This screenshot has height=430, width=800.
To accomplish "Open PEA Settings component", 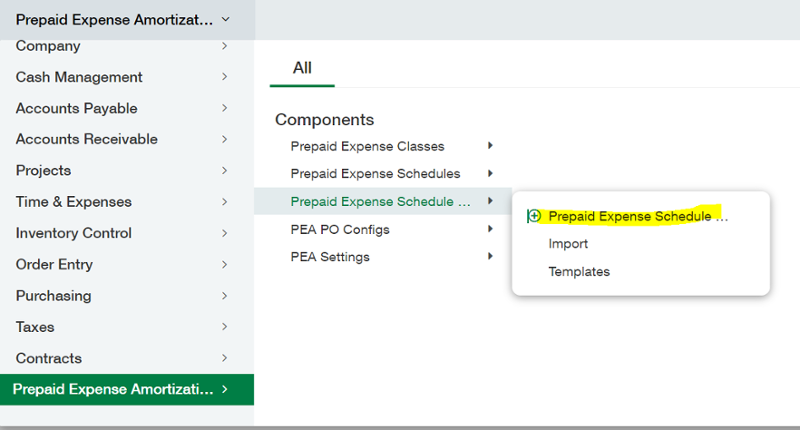I will pos(330,257).
